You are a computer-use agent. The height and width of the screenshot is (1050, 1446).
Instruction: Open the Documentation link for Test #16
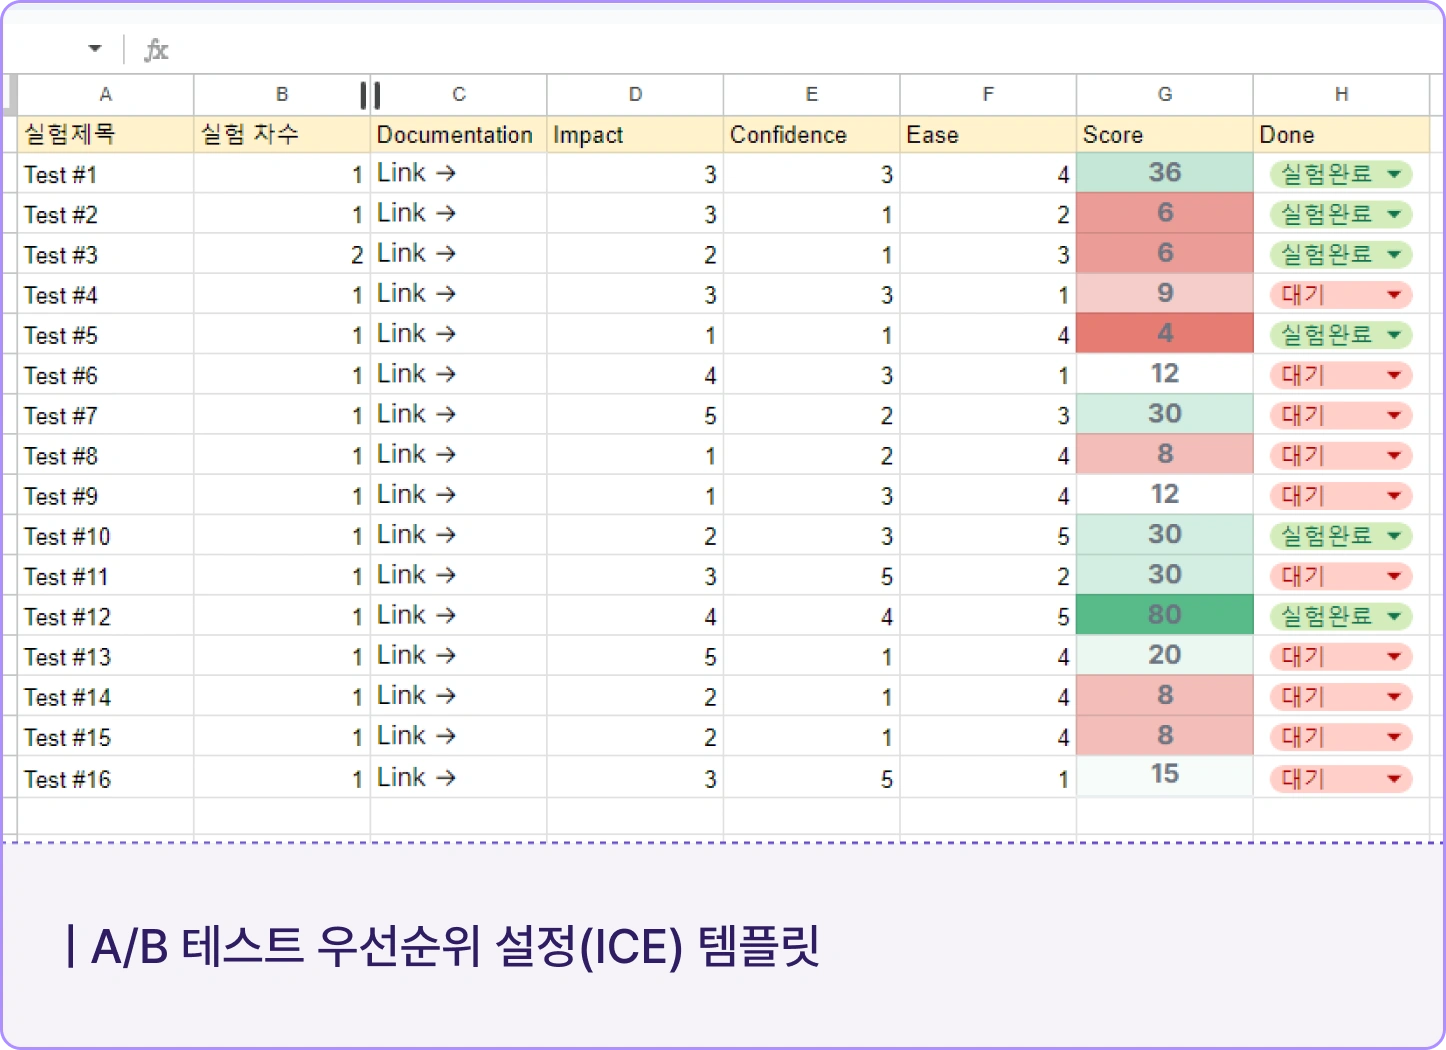(x=416, y=777)
